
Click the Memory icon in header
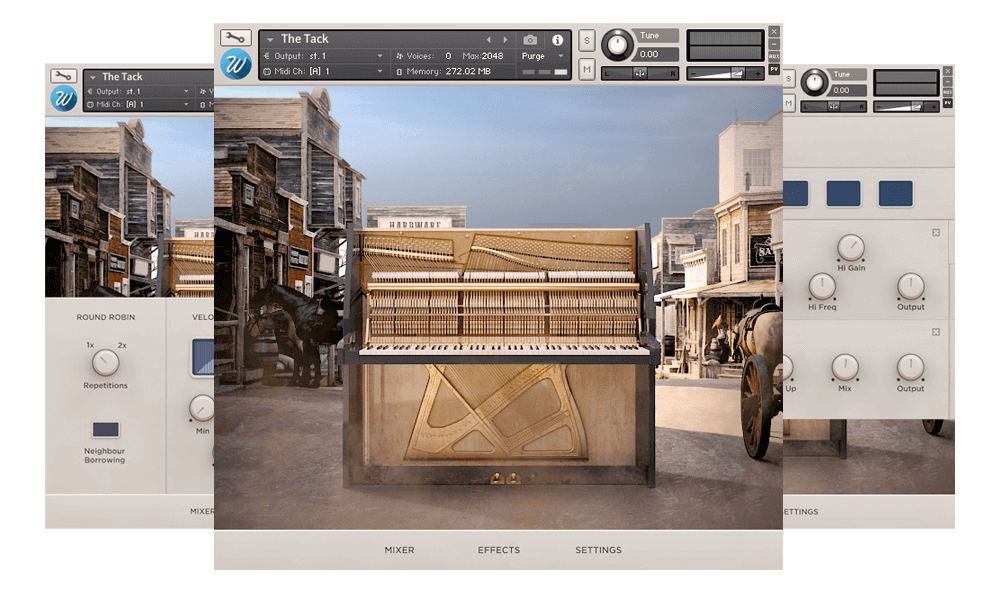(x=400, y=71)
